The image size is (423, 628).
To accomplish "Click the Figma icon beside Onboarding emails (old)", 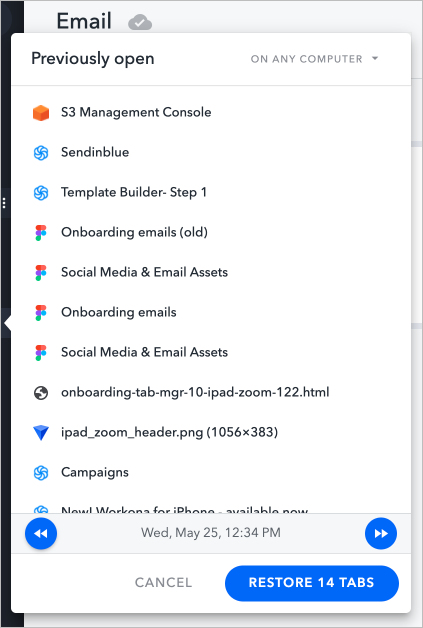I will [x=41, y=233].
